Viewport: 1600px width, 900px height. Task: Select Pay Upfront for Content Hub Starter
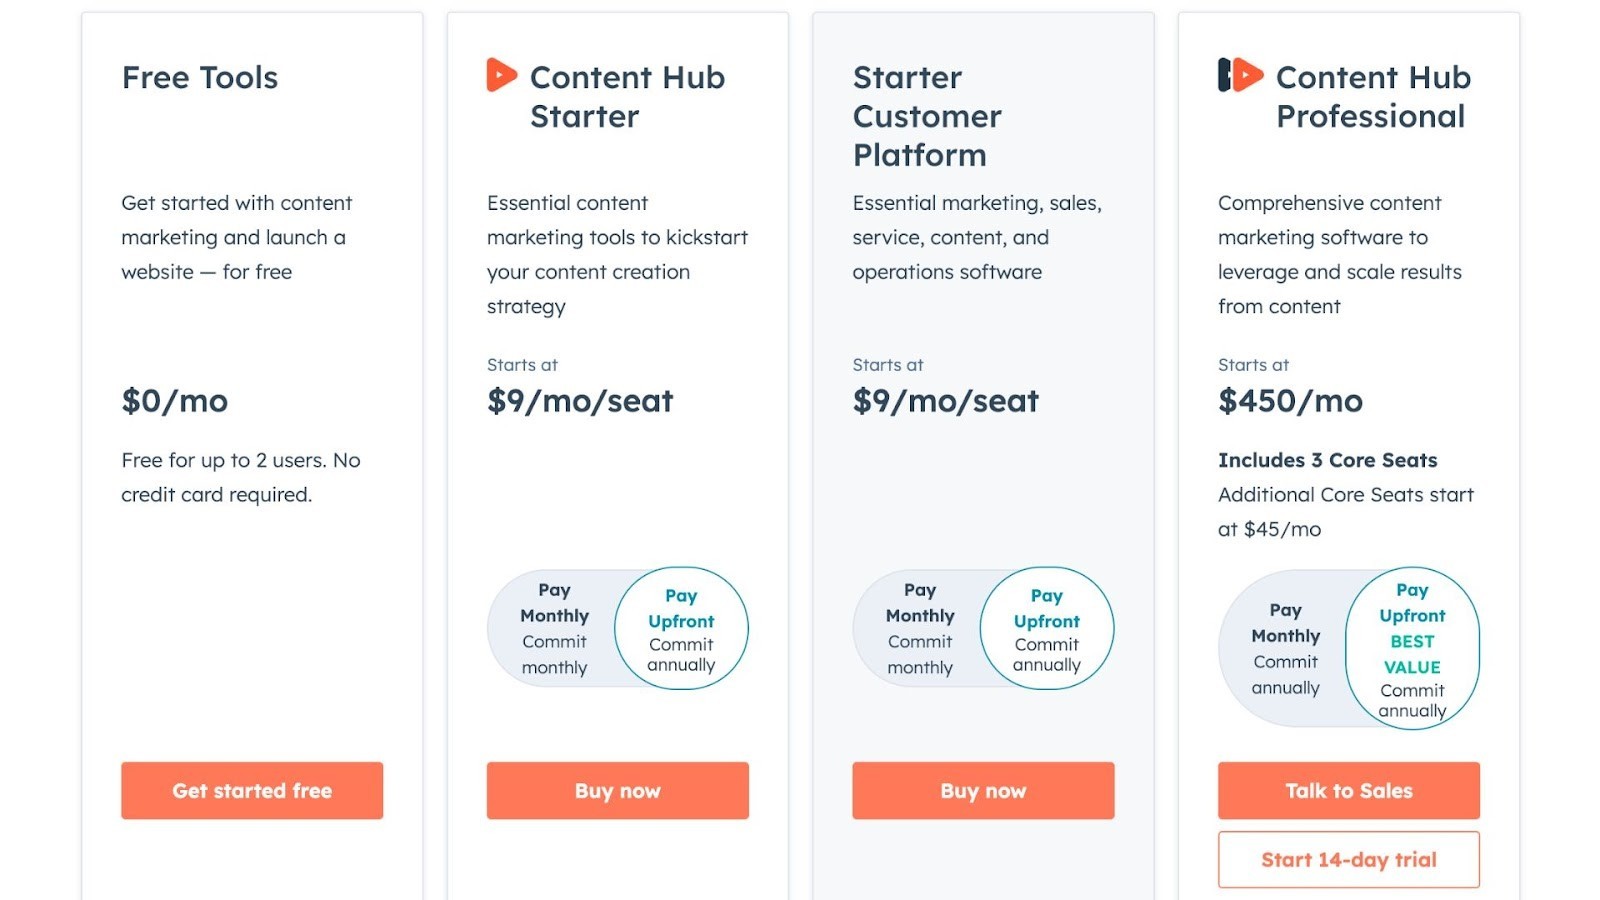[681, 628]
